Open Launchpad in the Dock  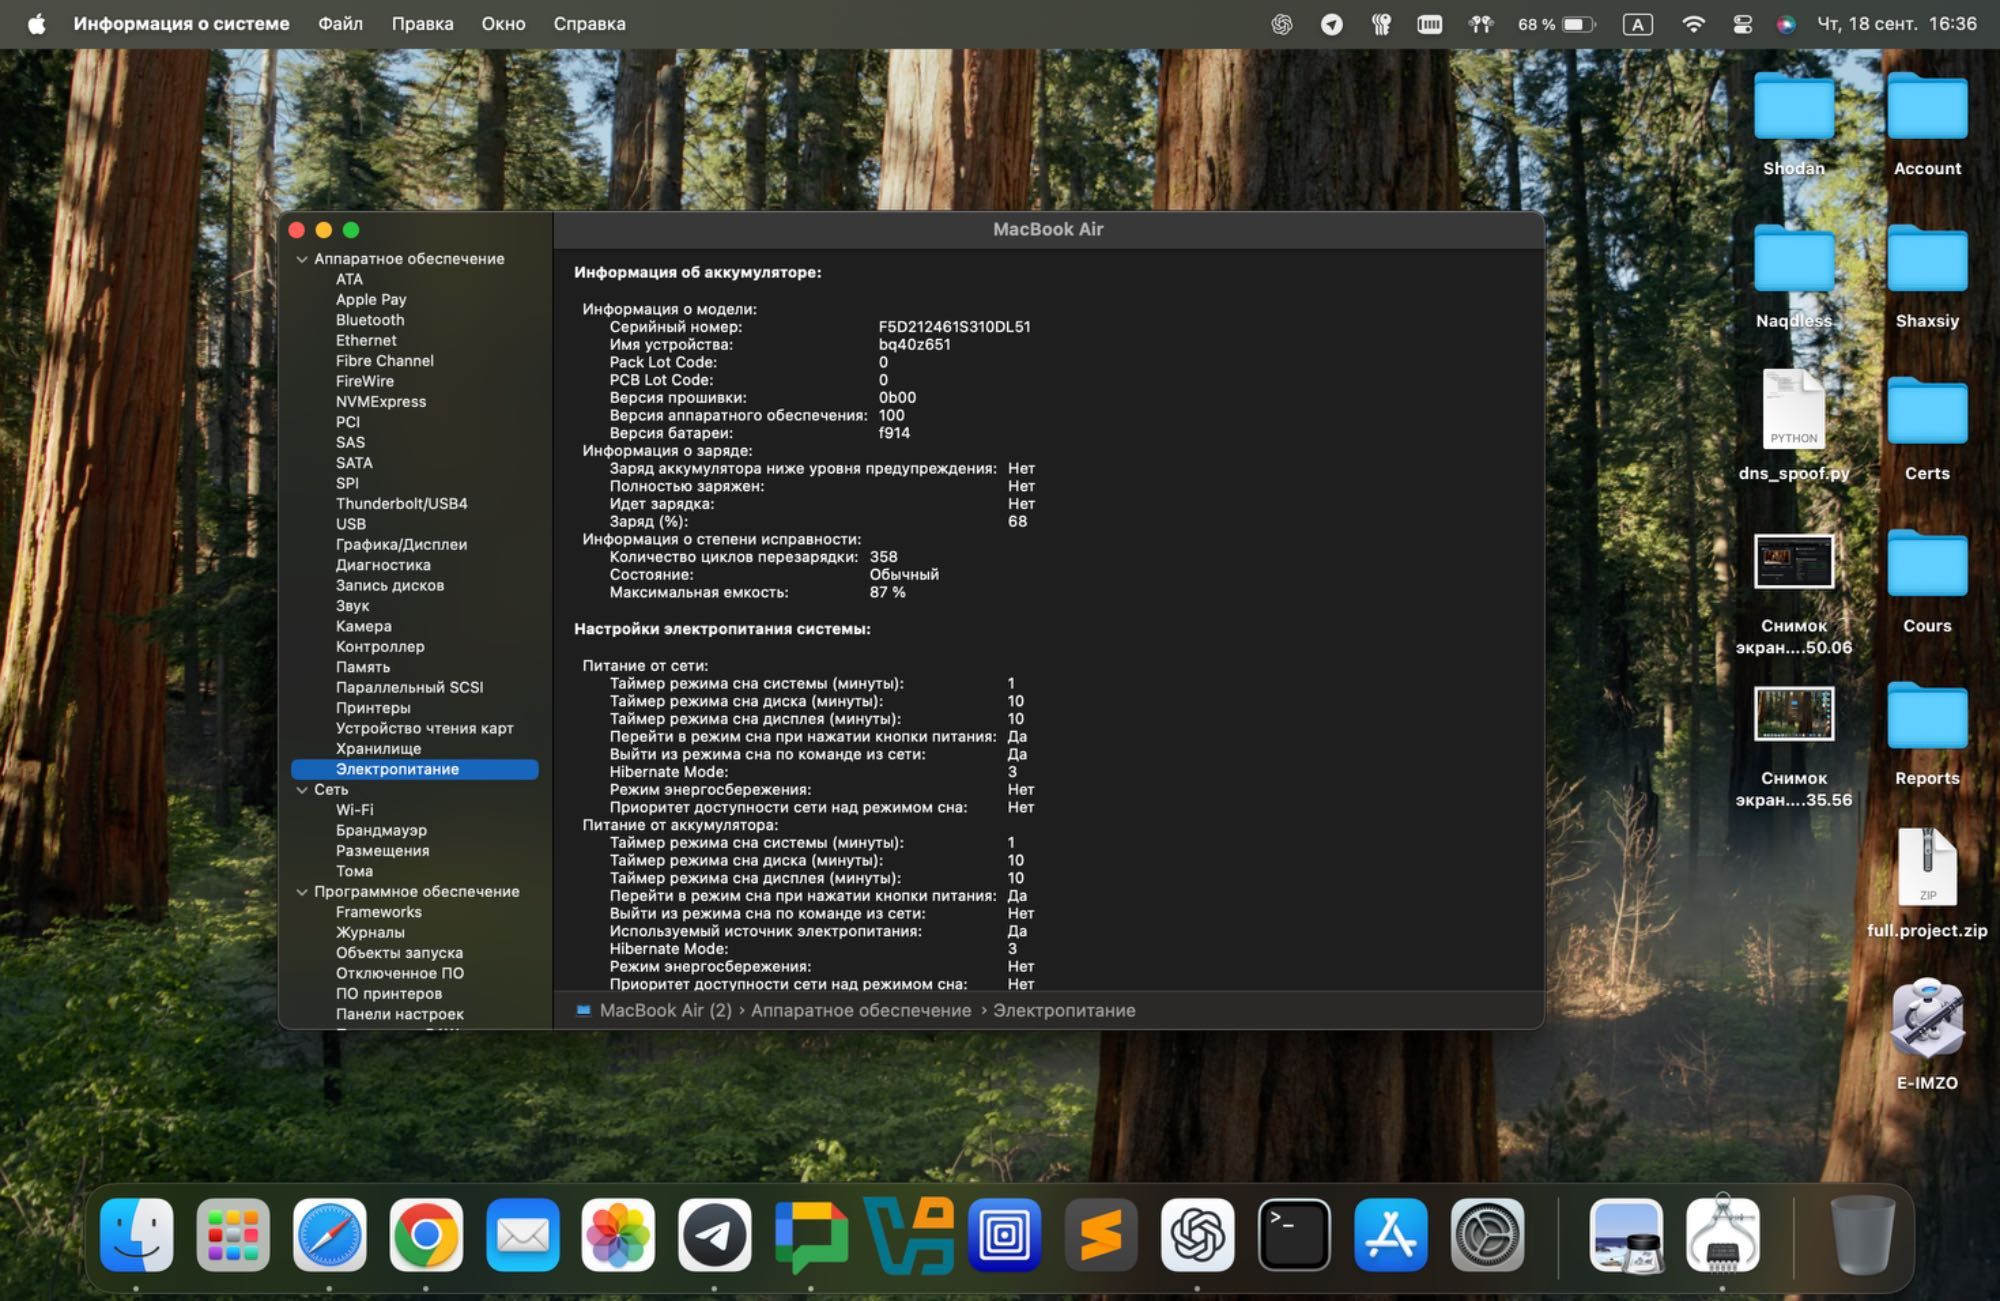coord(233,1235)
